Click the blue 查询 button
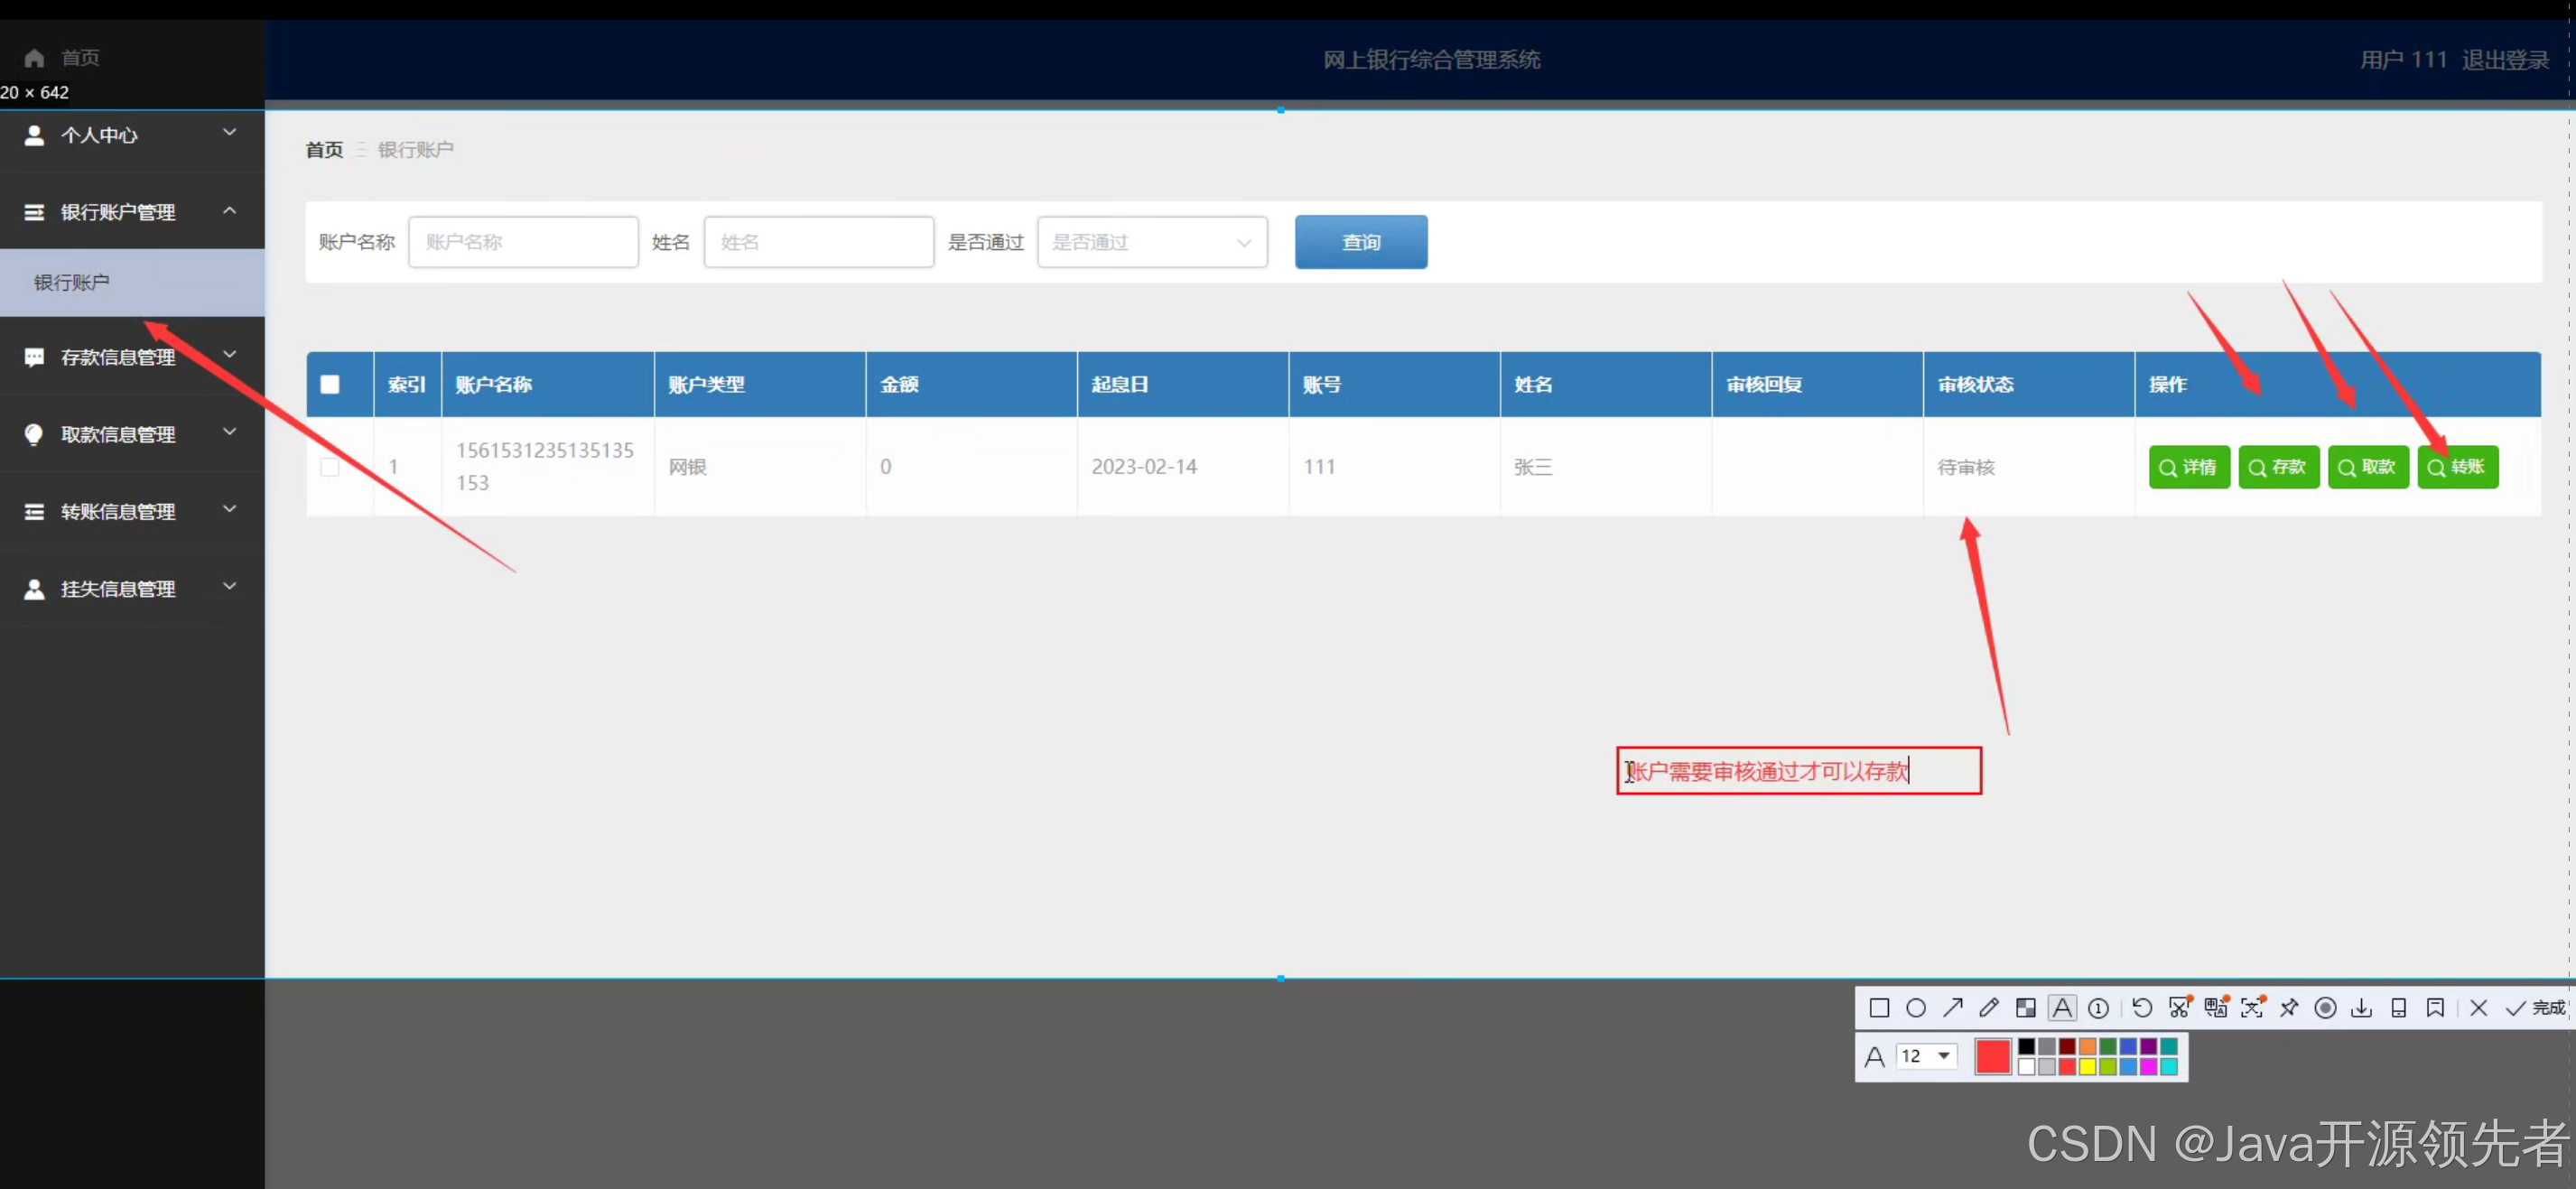This screenshot has height=1189, width=2576. click(x=1360, y=242)
